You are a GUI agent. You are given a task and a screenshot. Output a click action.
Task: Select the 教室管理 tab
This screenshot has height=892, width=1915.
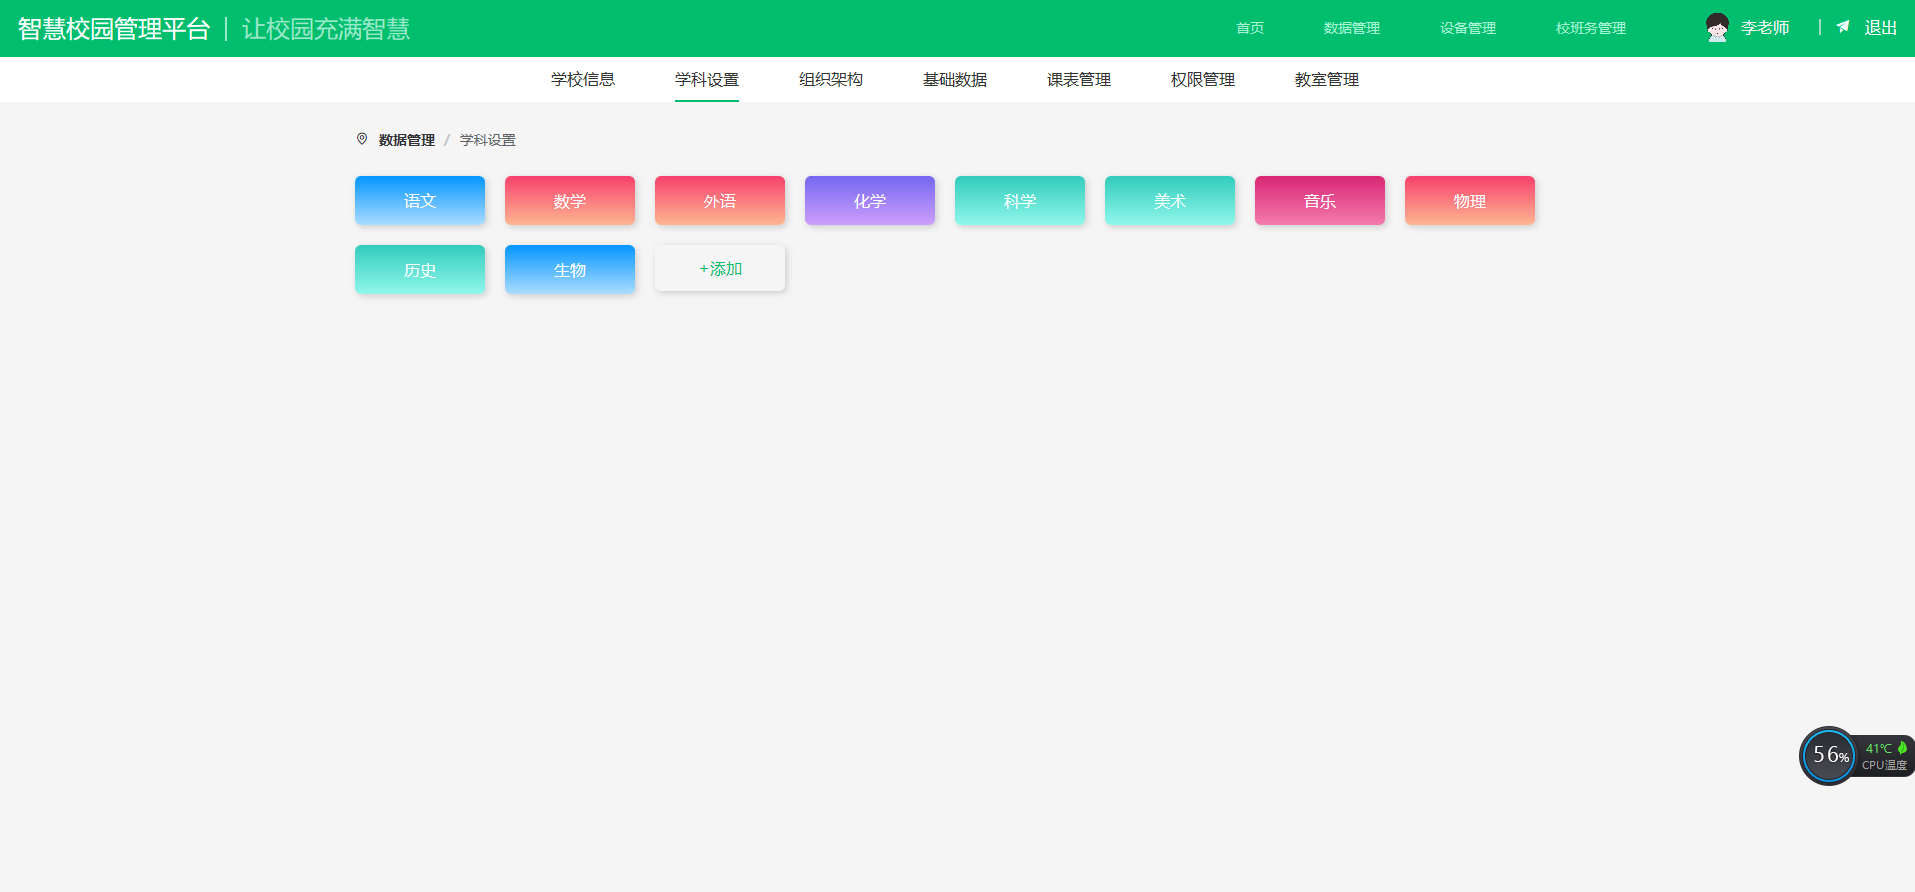coord(1326,79)
